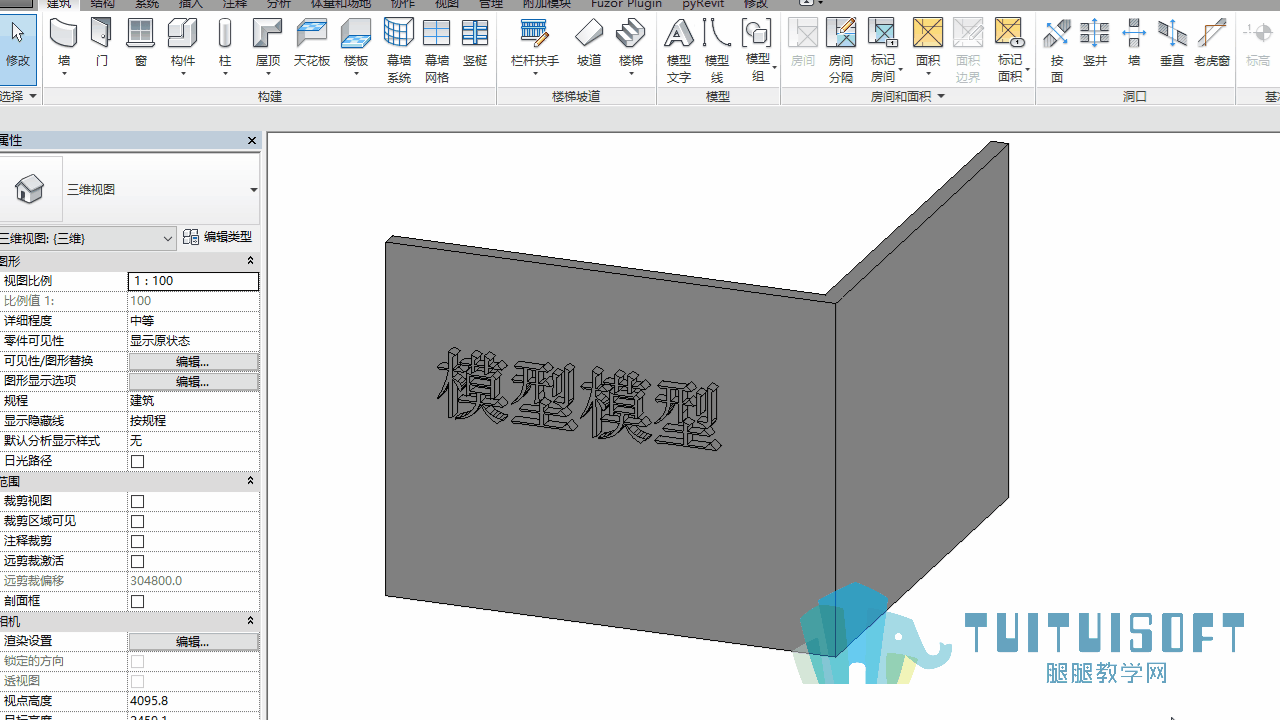Image resolution: width=1280 pixels, height=720 pixels.
Task: Choose the 幕墙网格 curtain grid tool
Action: pyautogui.click(x=437, y=50)
